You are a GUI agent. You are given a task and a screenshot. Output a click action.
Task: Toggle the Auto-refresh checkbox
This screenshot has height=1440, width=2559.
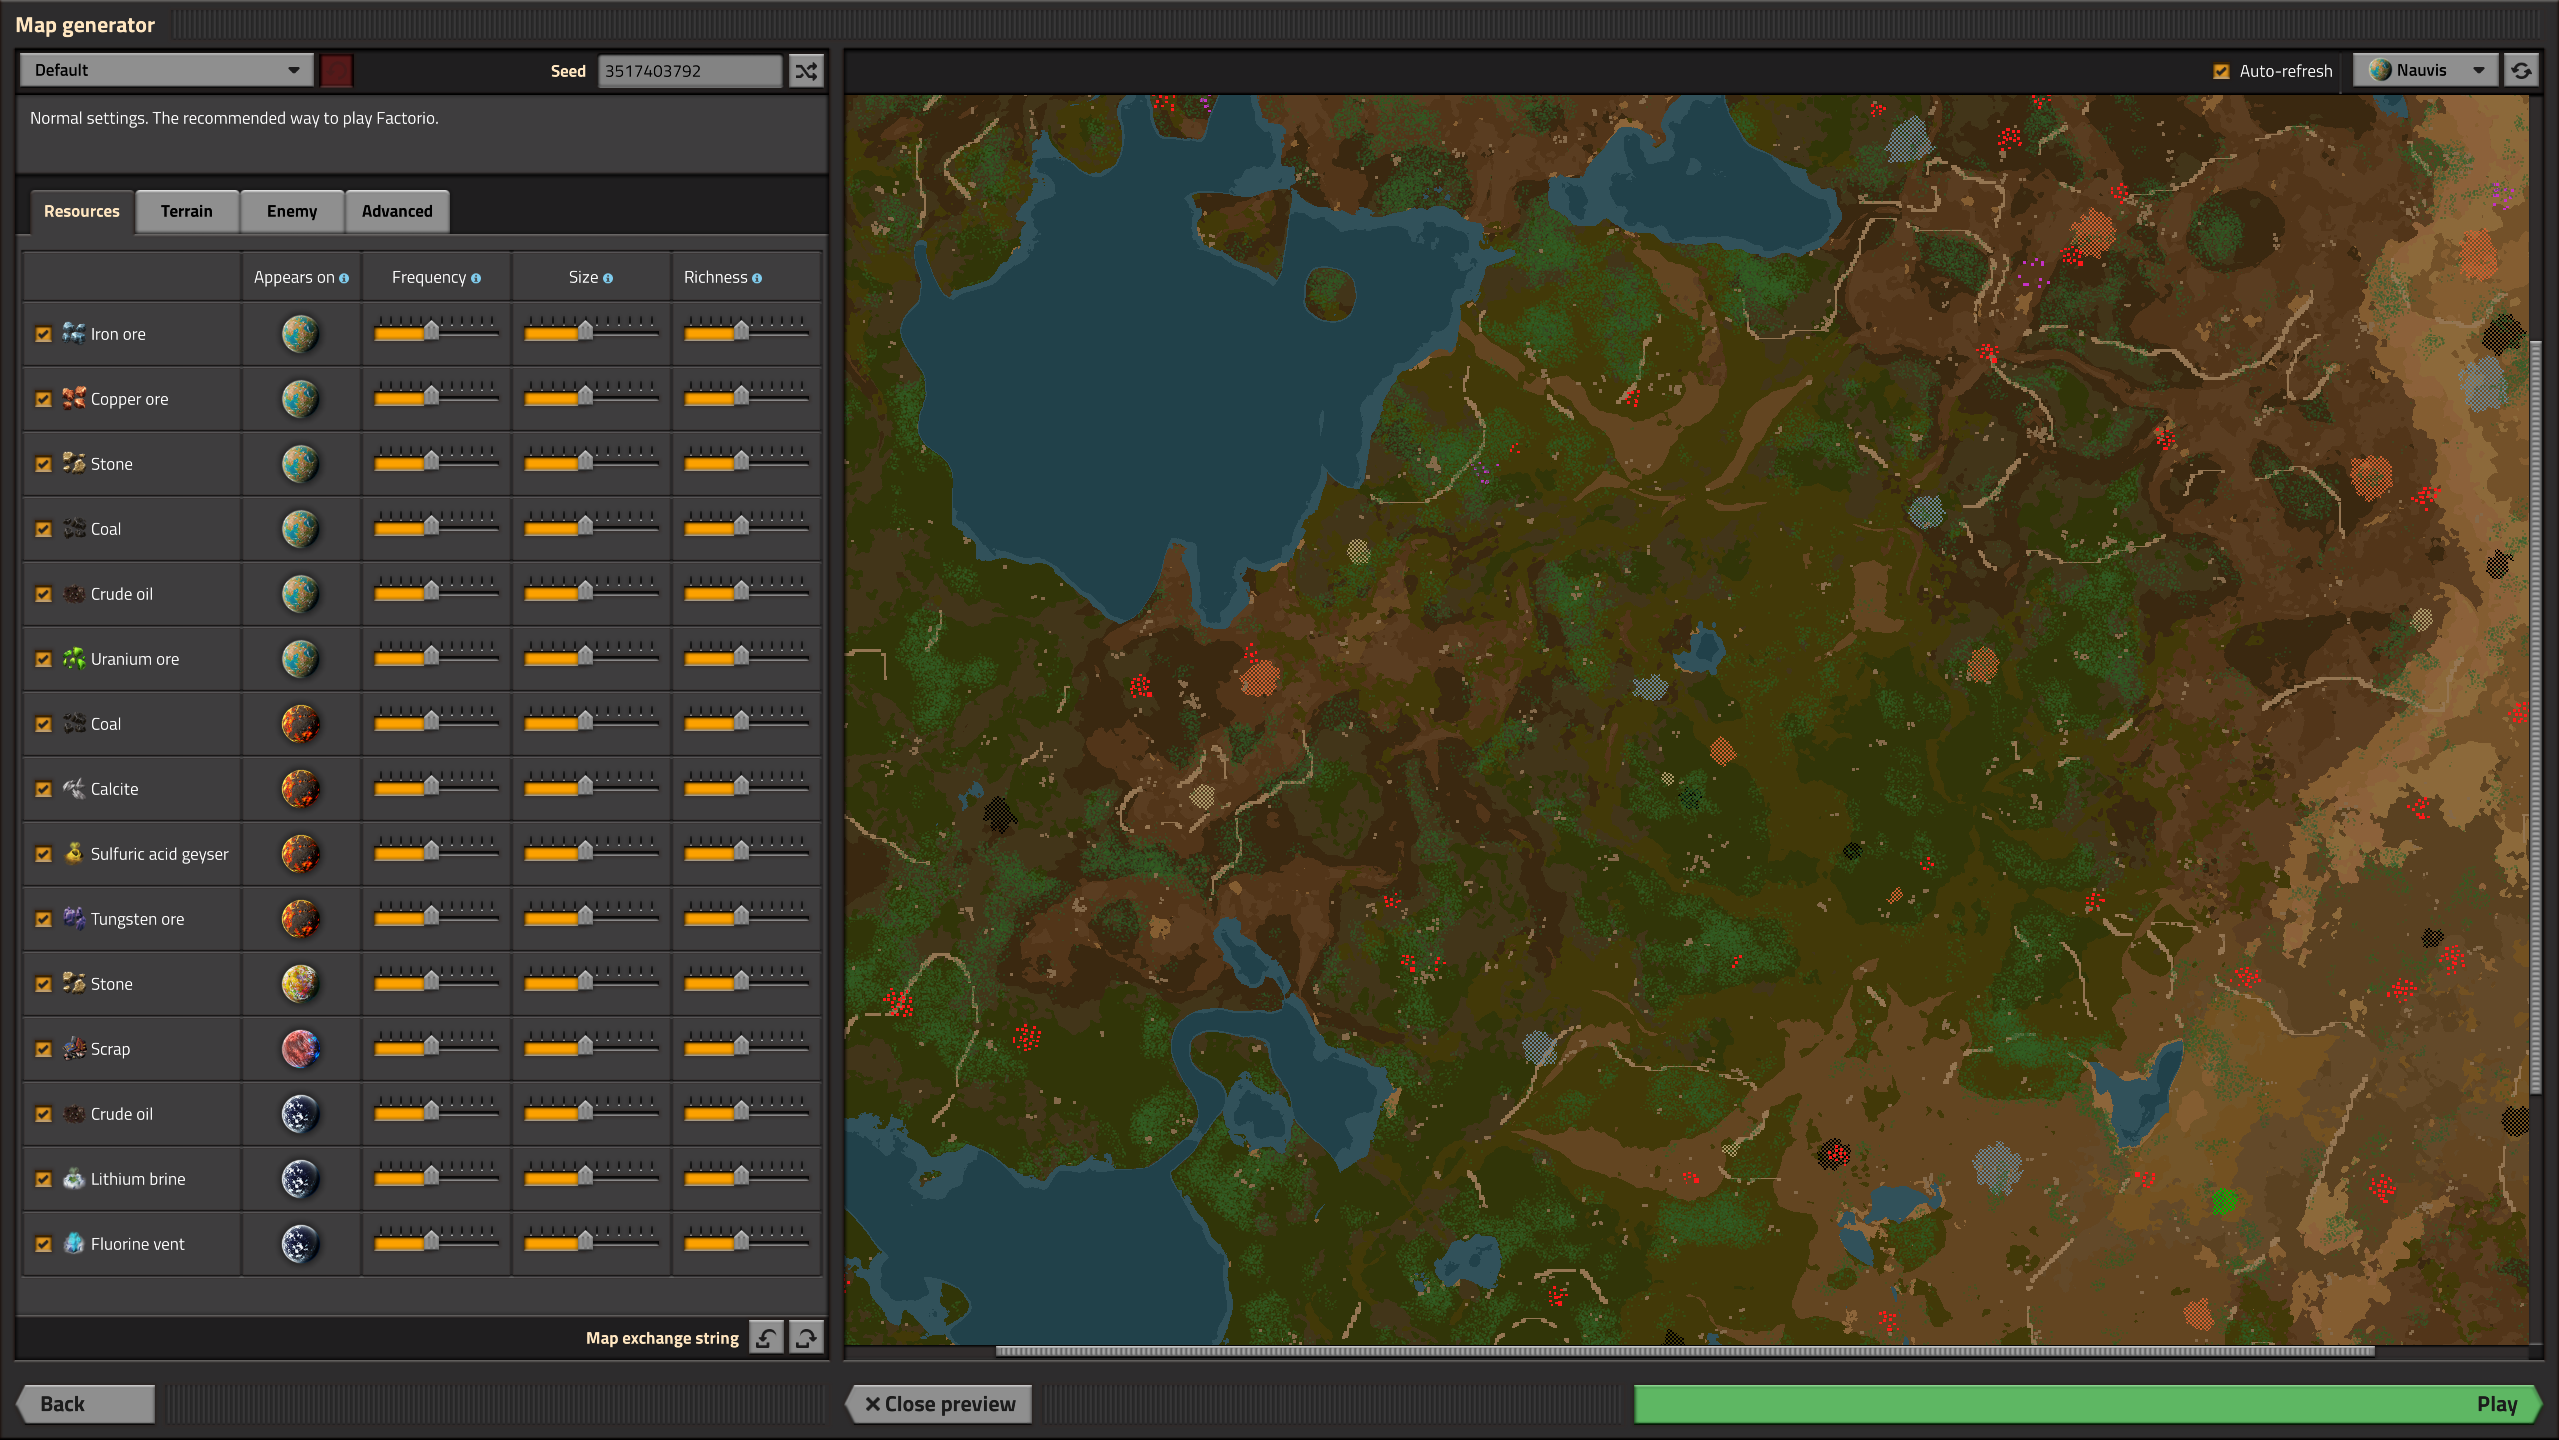[x=2221, y=72]
